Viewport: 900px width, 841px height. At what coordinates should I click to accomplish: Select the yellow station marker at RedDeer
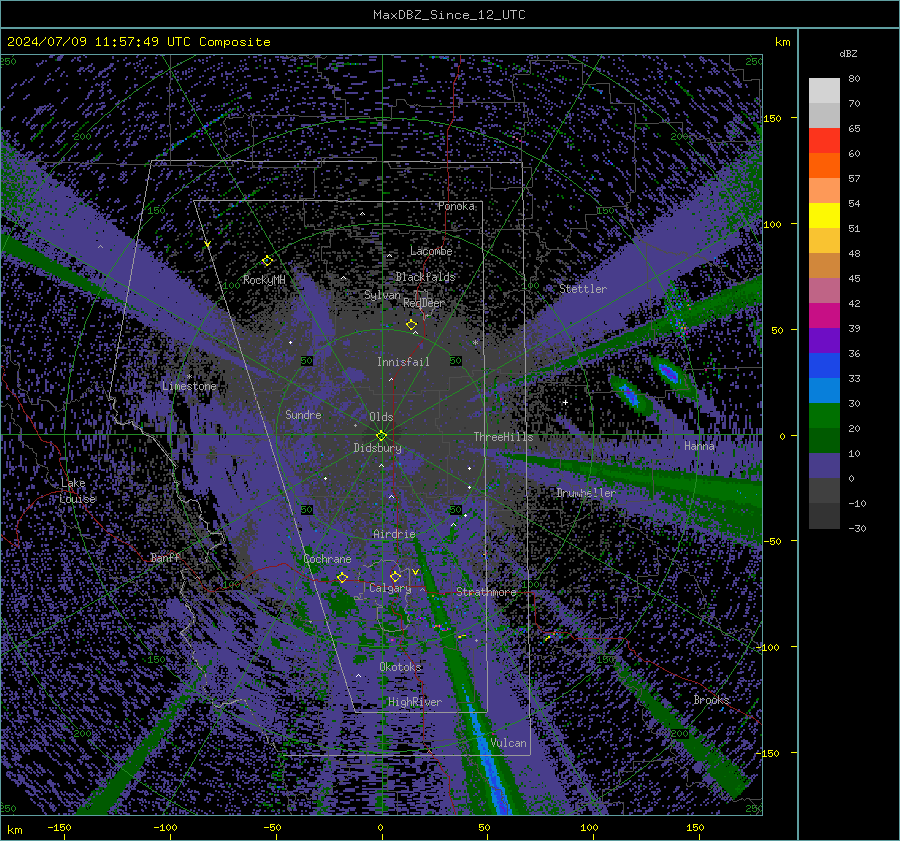(411, 325)
